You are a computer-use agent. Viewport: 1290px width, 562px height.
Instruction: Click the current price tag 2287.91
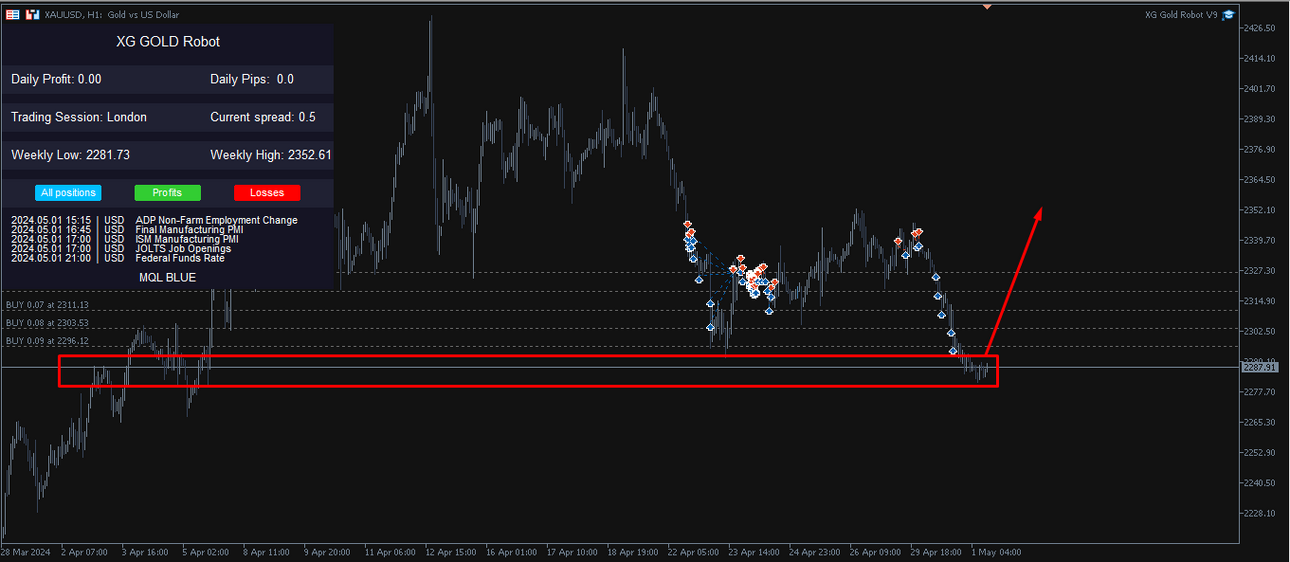point(1259,367)
